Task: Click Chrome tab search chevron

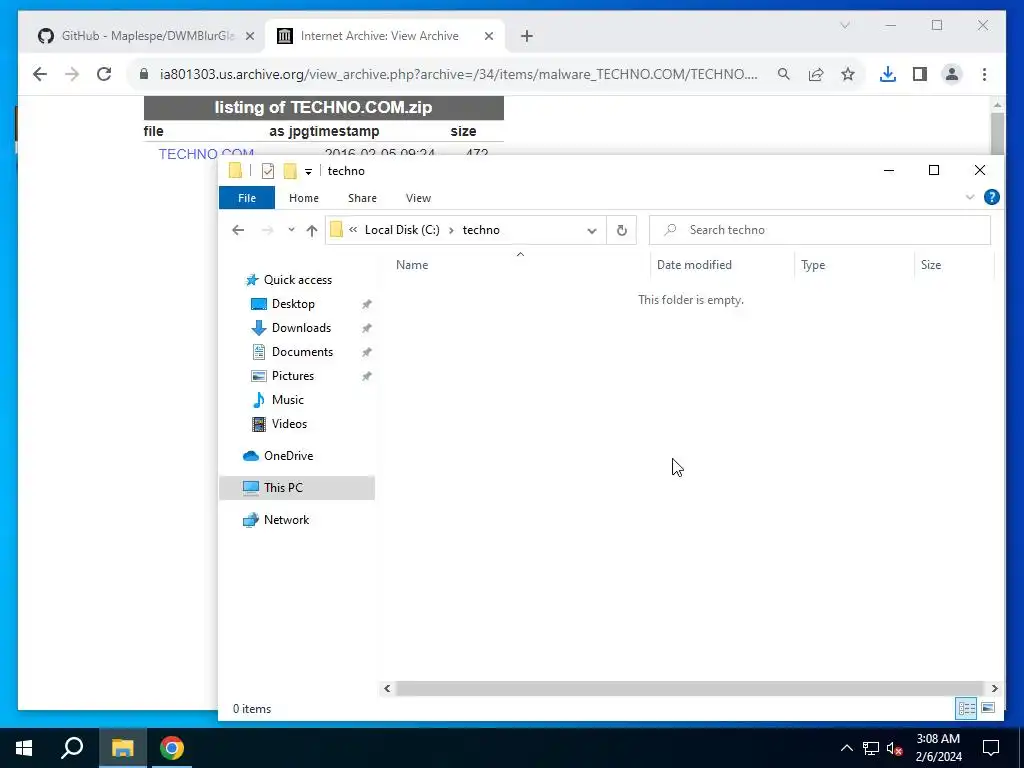Action: coord(844,25)
